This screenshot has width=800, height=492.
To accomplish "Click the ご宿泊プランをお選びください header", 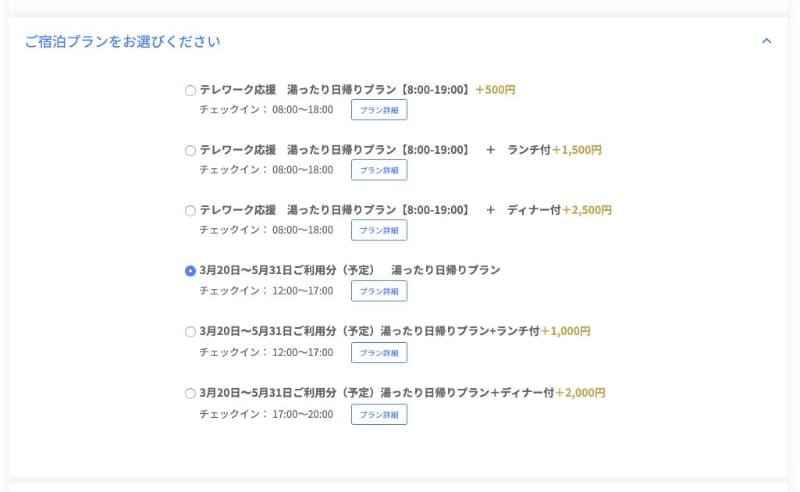I will (x=122, y=42).
